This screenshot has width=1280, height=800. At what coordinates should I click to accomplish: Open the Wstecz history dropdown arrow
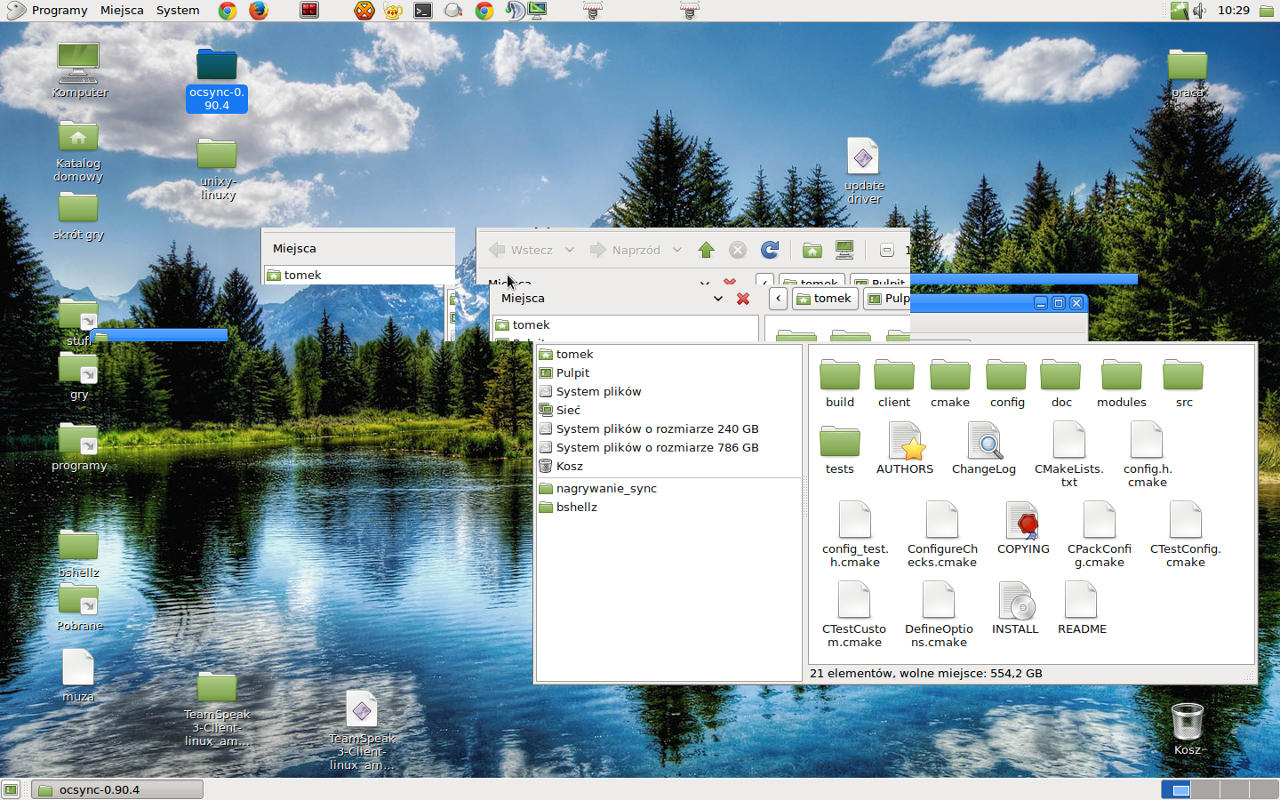[x=570, y=250]
